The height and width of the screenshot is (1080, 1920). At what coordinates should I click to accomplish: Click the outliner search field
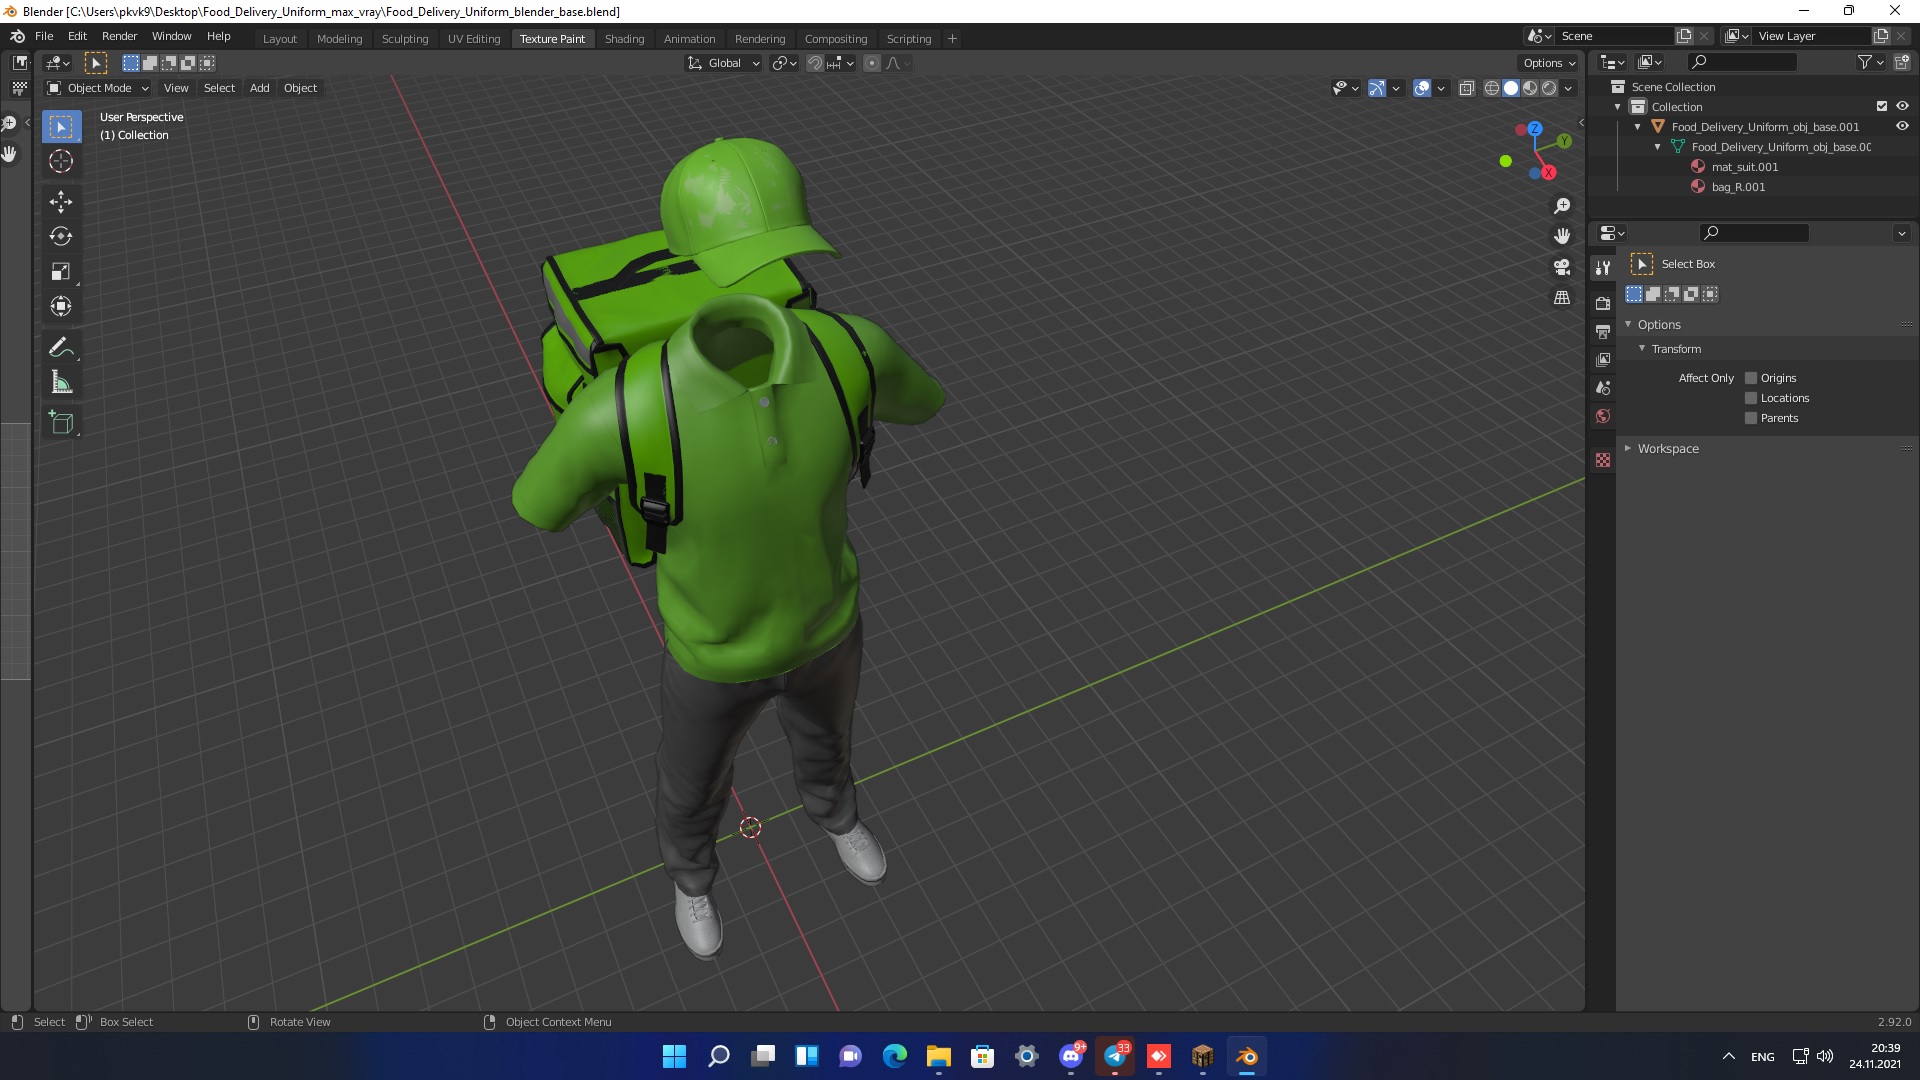(1742, 62)
